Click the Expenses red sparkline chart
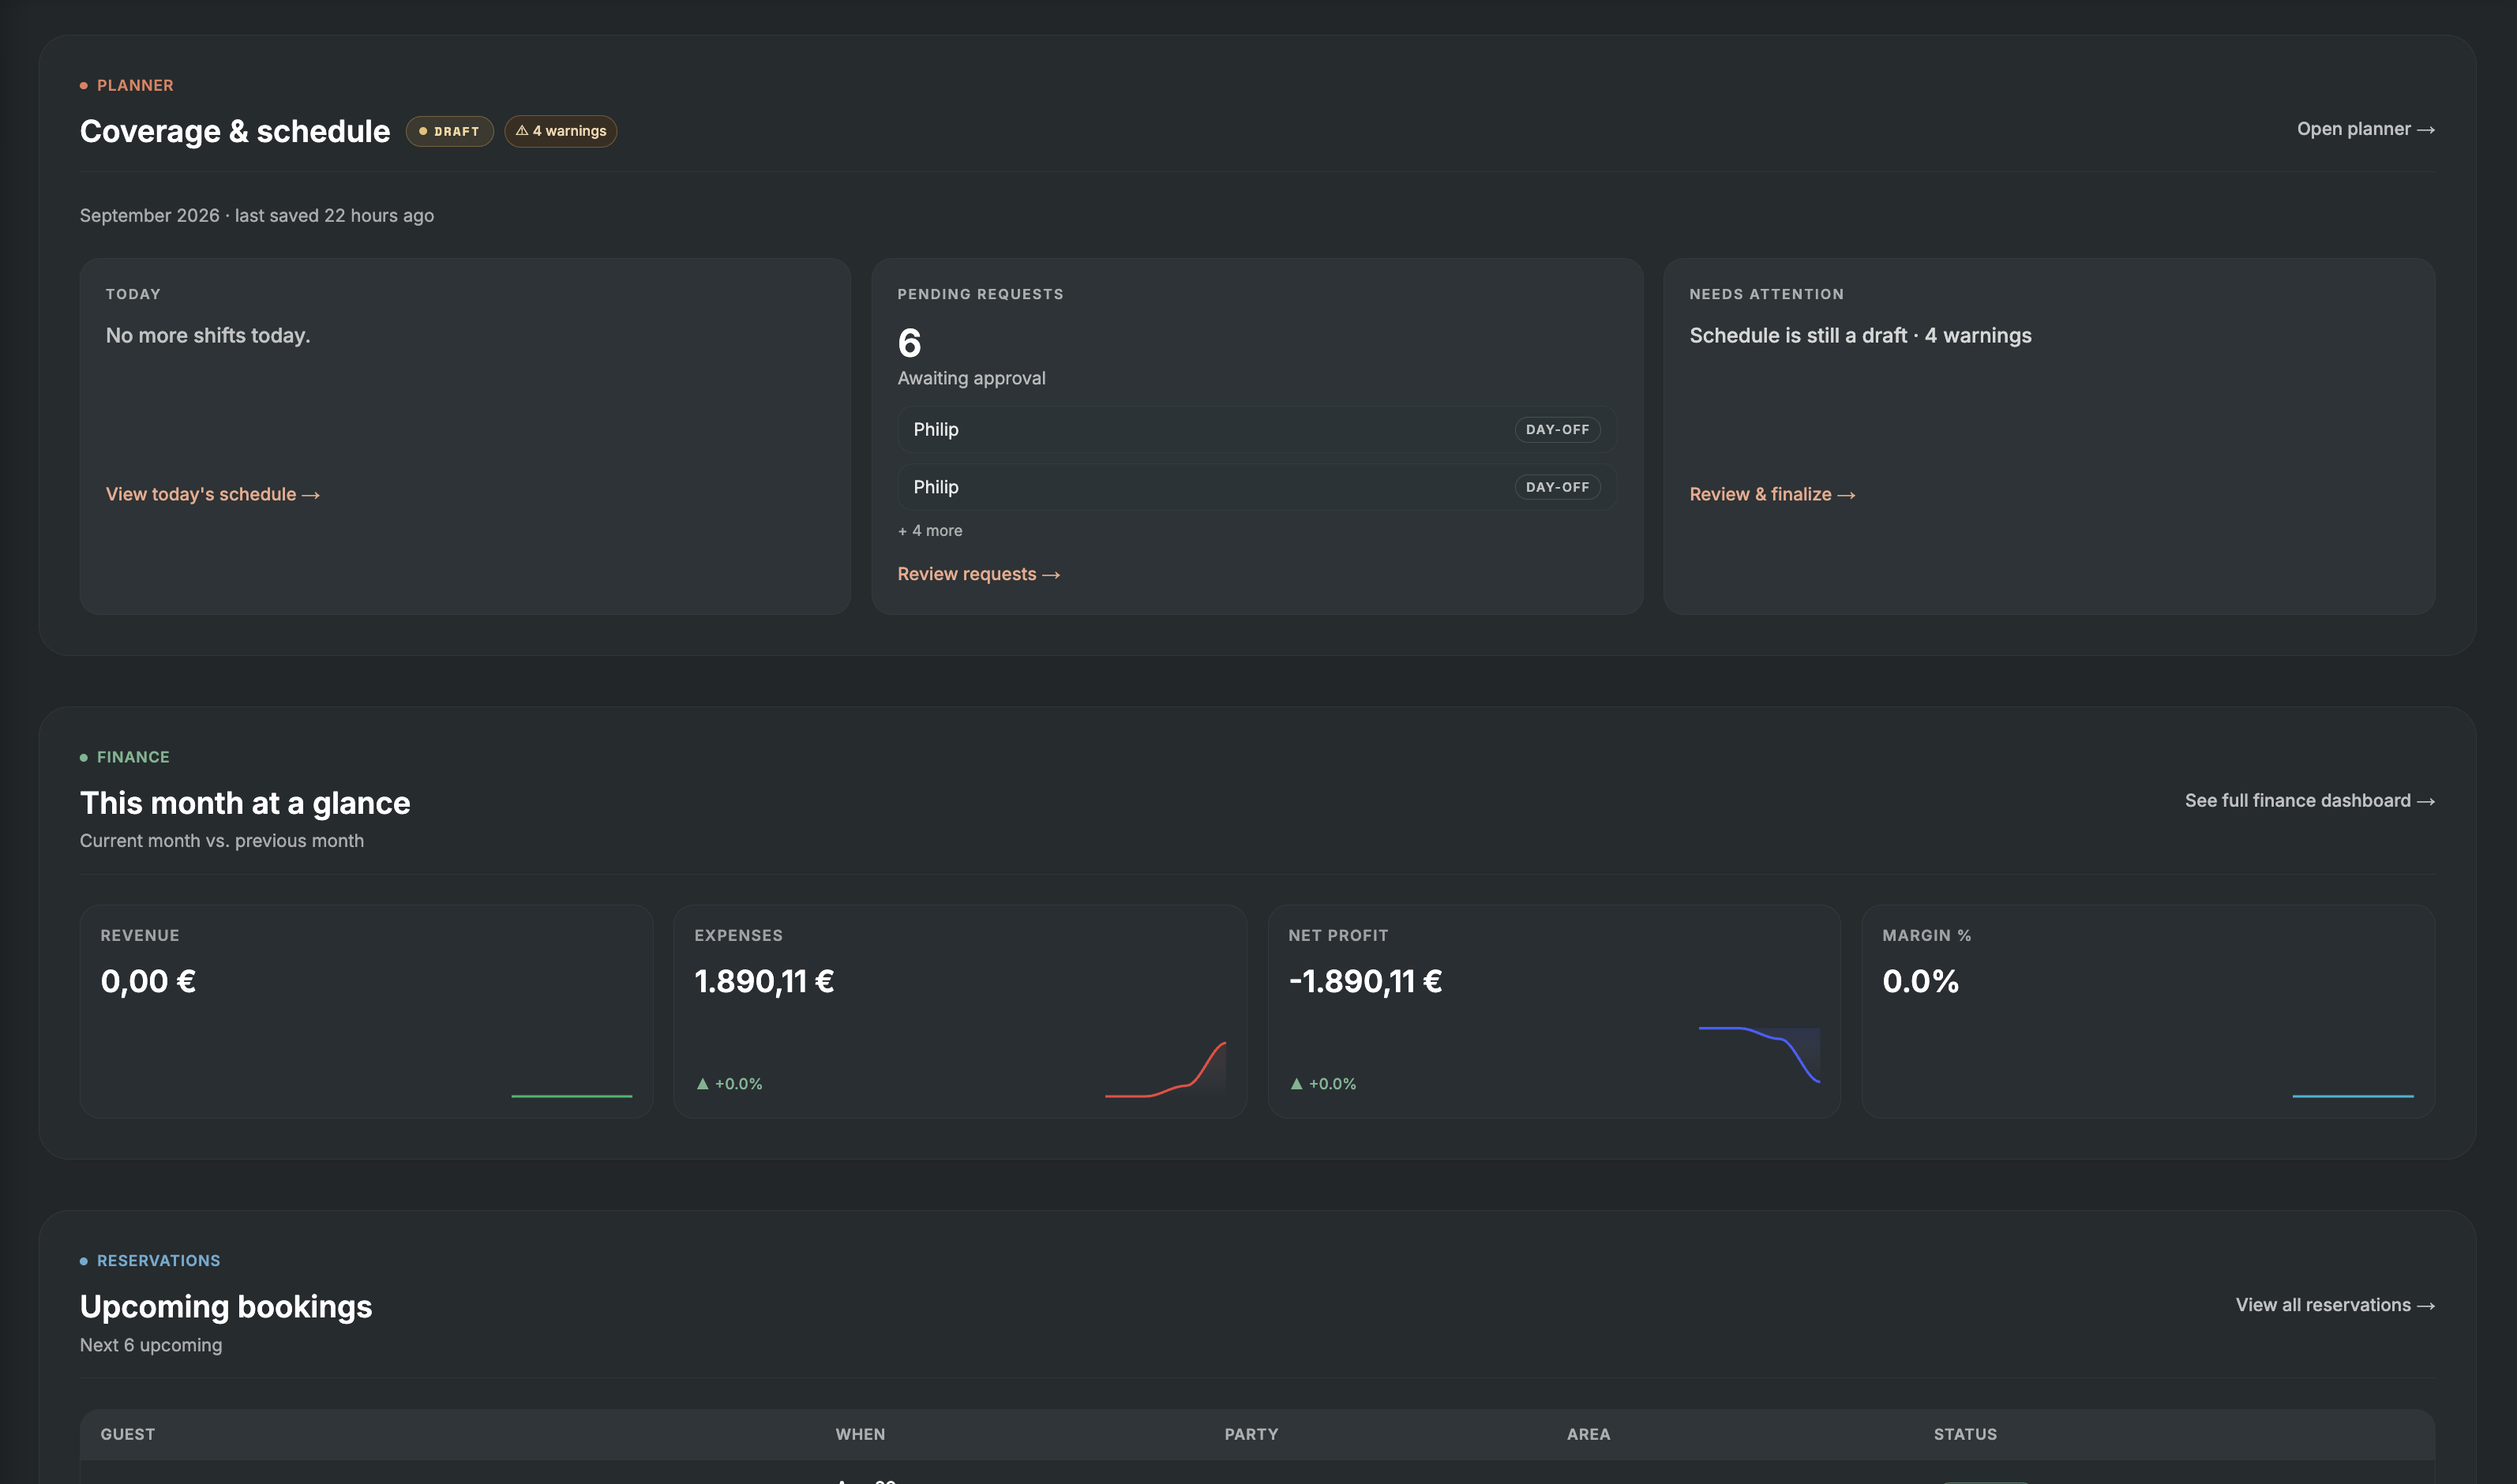This screenshot has height=1484, width=2517. 1165,1069
